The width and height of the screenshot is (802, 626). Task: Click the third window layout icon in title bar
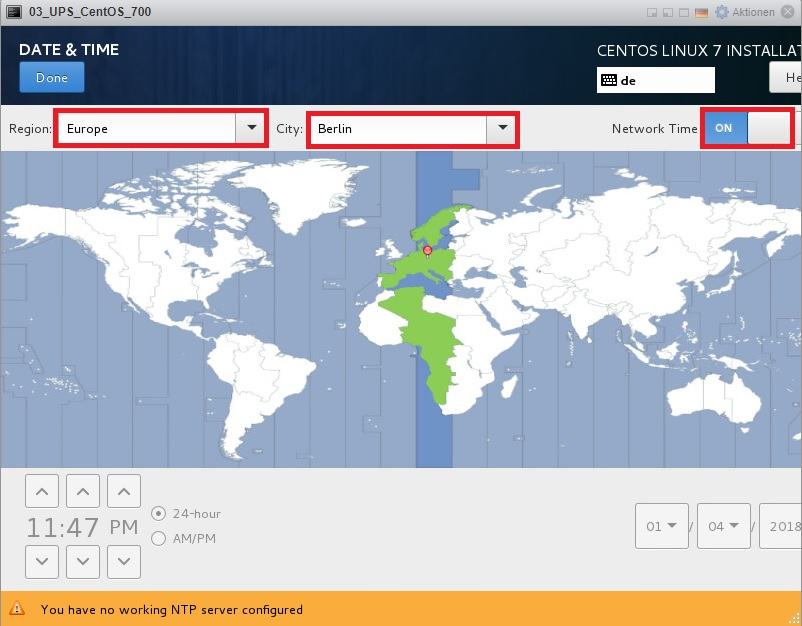tap(684, 13)
